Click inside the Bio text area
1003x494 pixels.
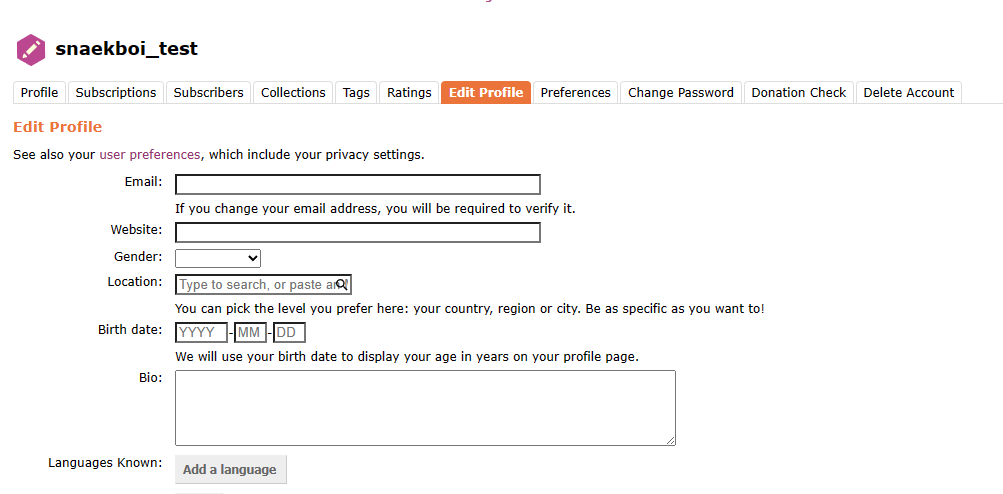[425, 408]
